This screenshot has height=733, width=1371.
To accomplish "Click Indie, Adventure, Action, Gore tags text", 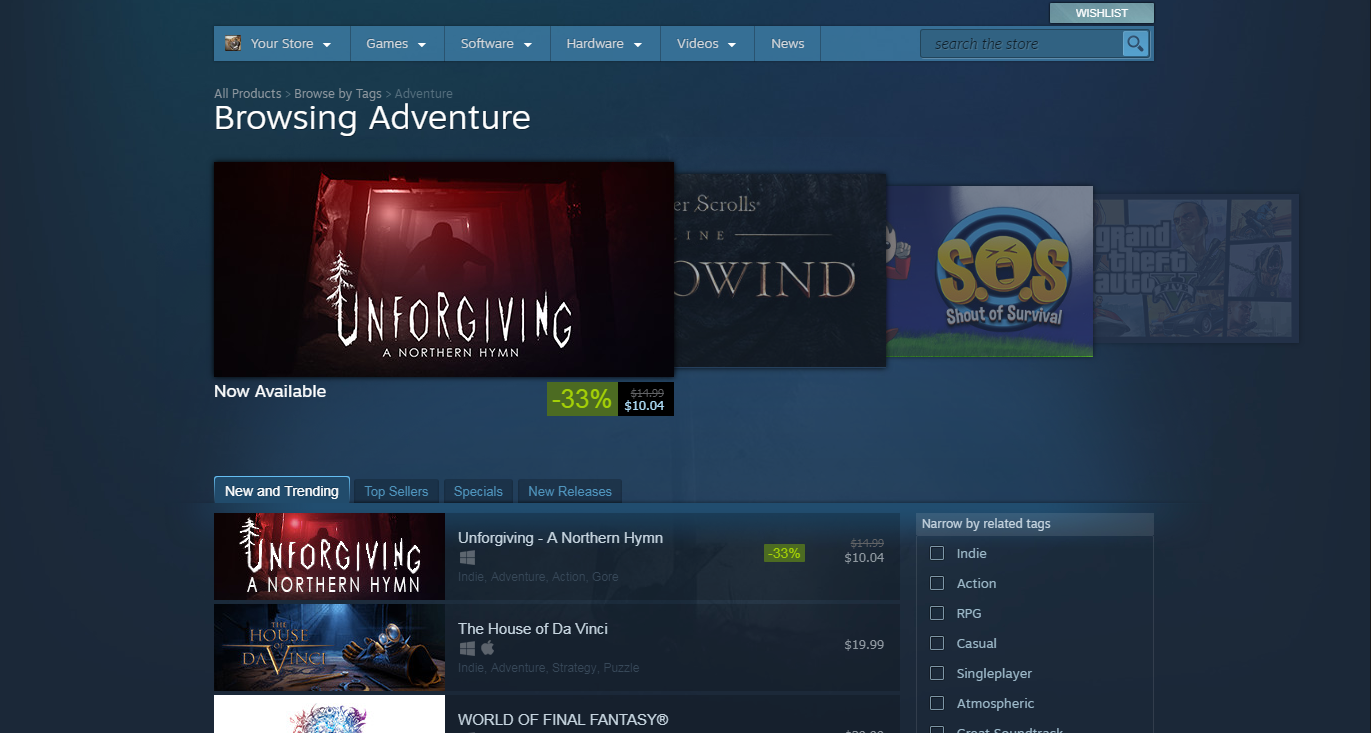I will (x=538, y=577).
